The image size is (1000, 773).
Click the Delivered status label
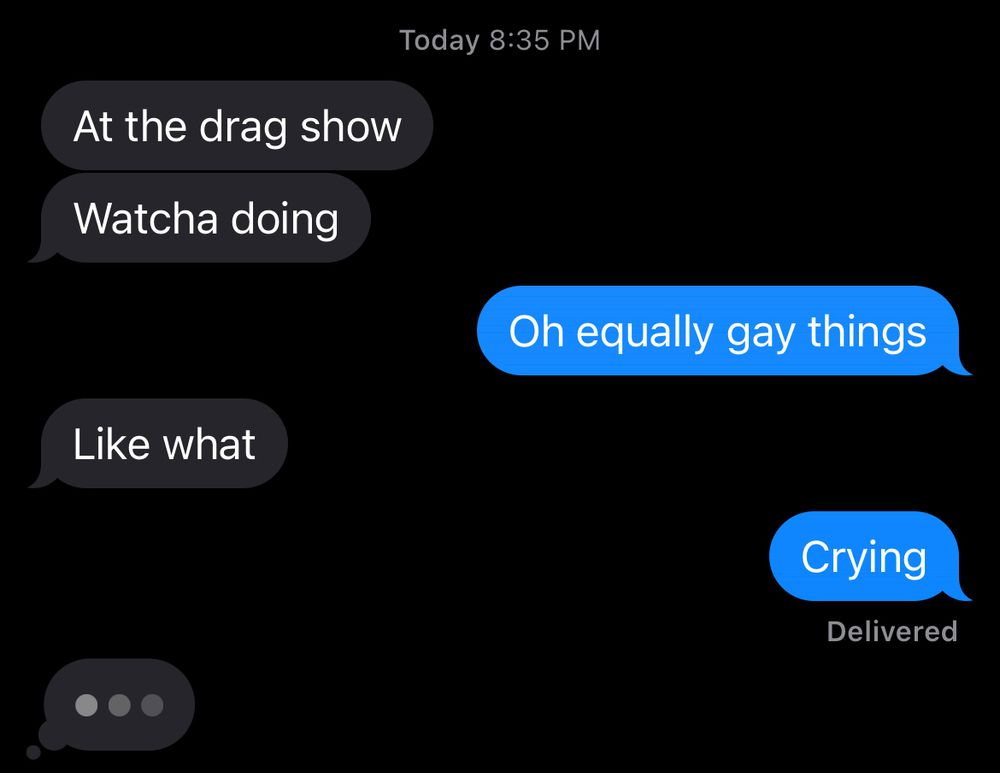click(x=892, y=631)
